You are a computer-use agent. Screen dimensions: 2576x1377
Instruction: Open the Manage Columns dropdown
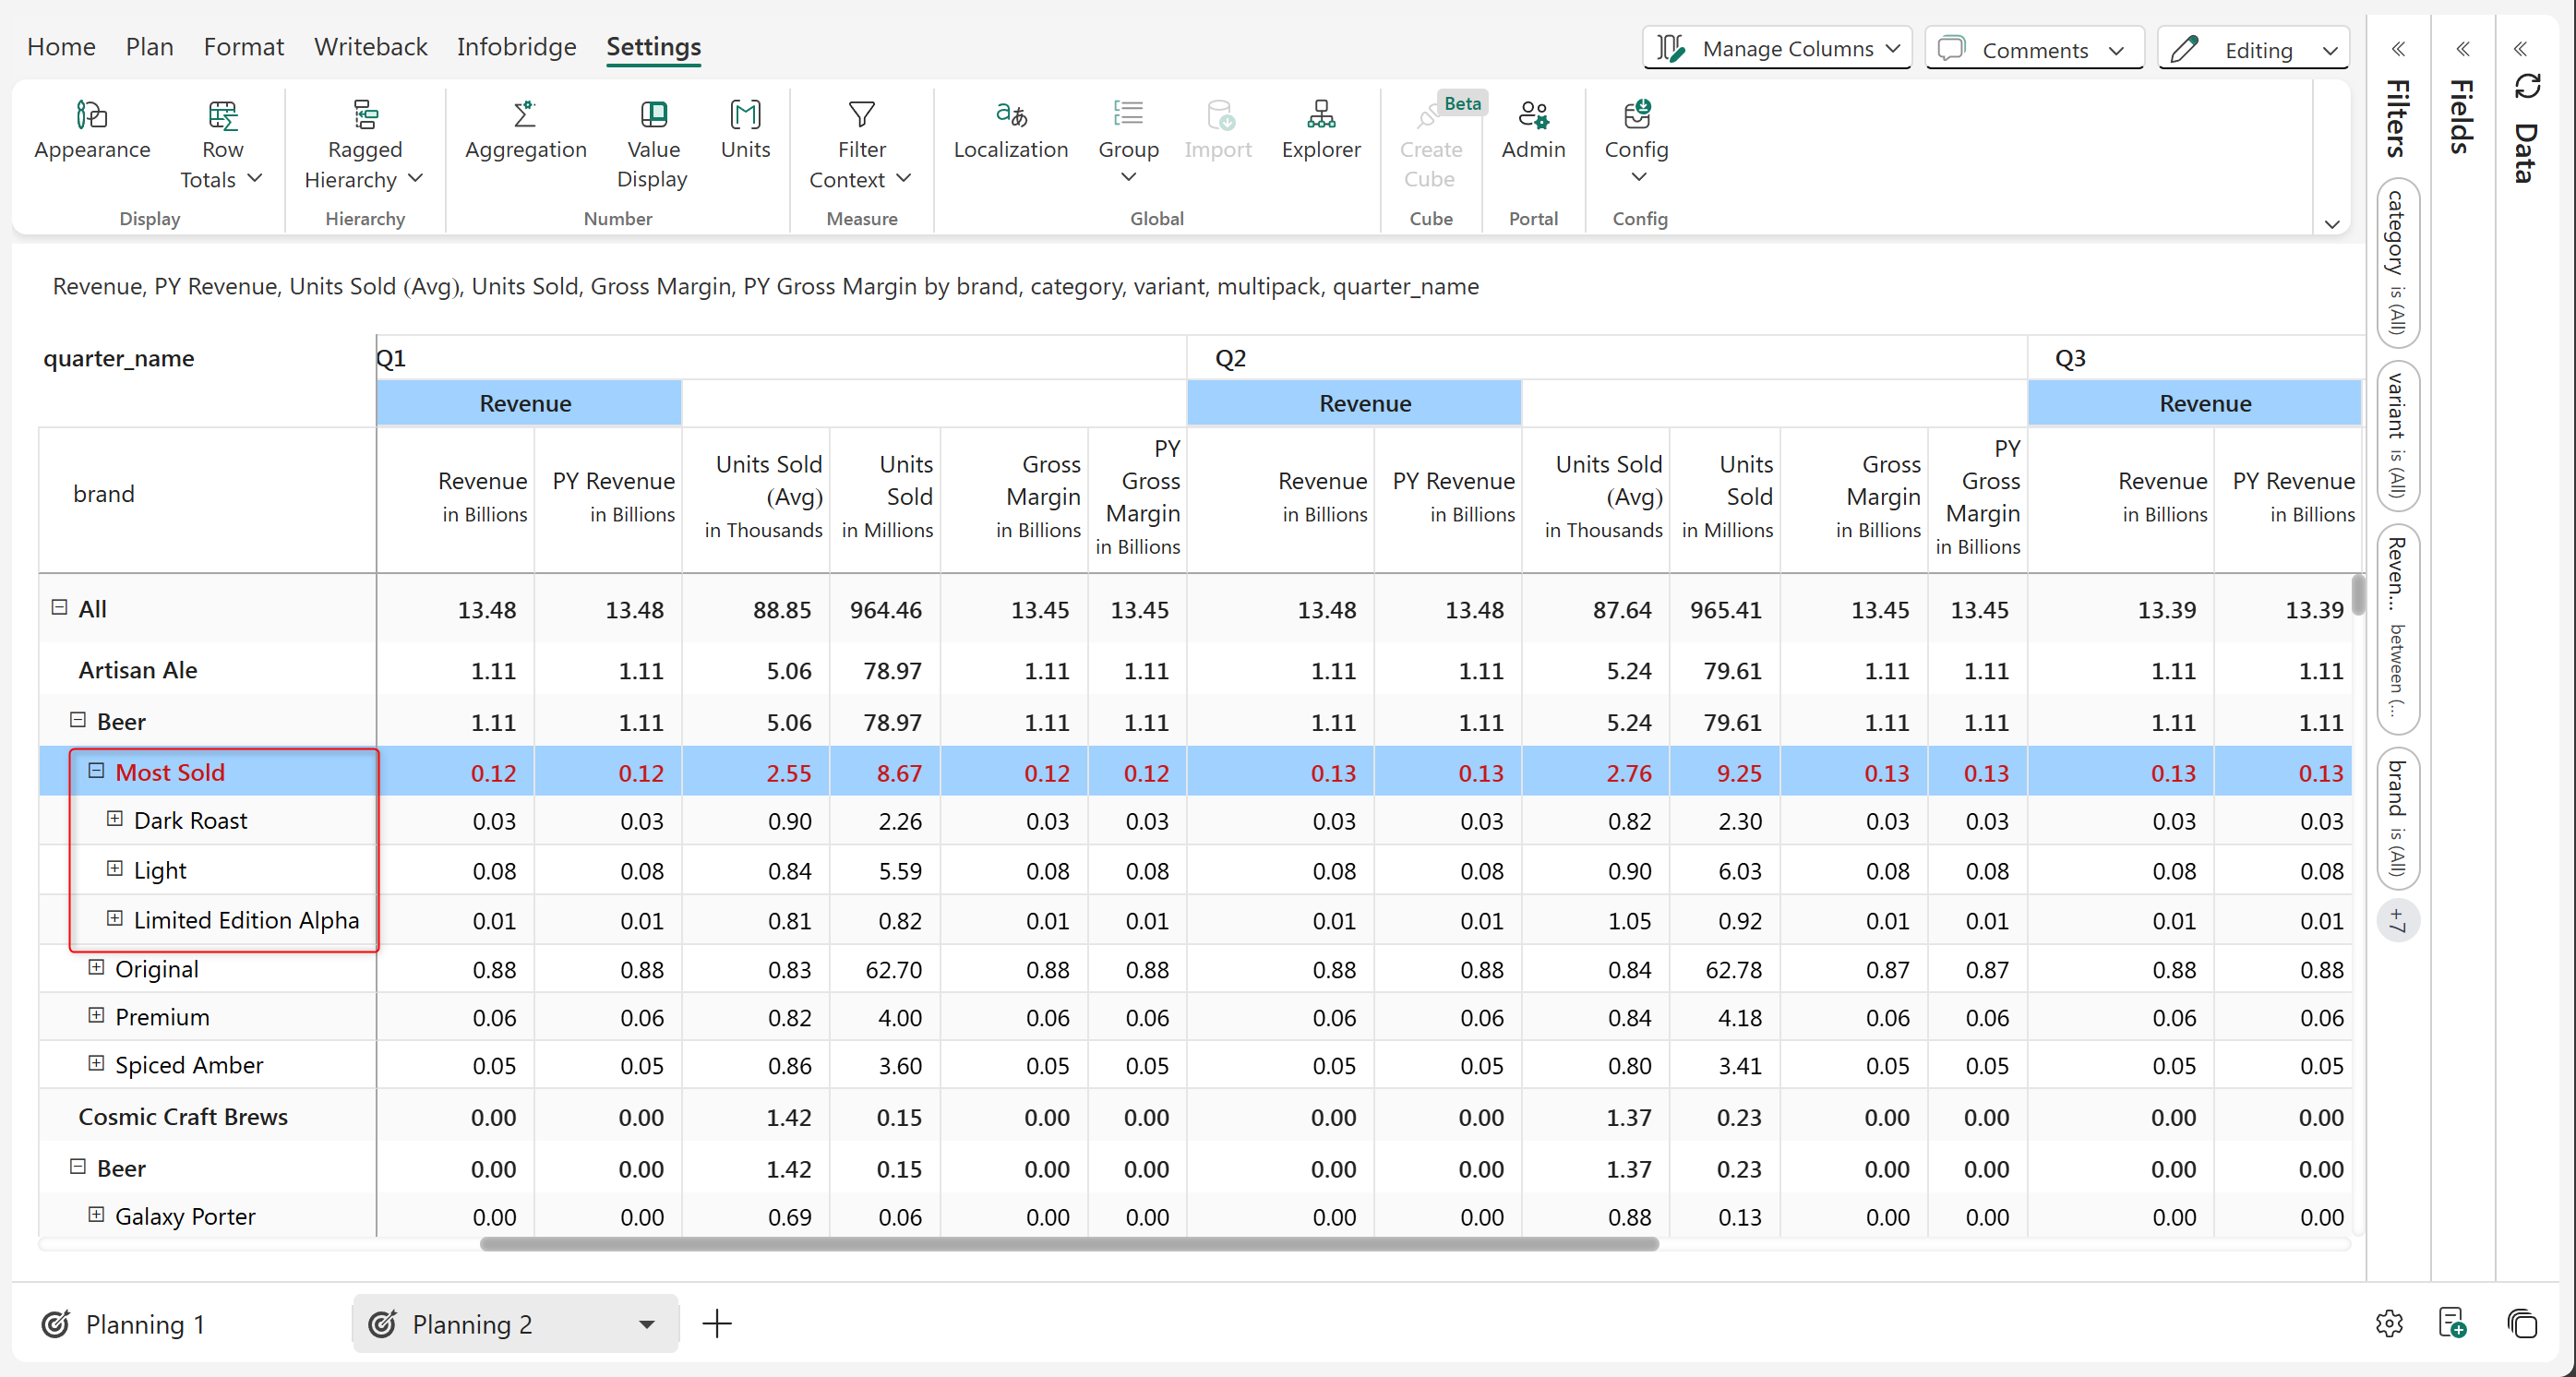point(1776,48)
